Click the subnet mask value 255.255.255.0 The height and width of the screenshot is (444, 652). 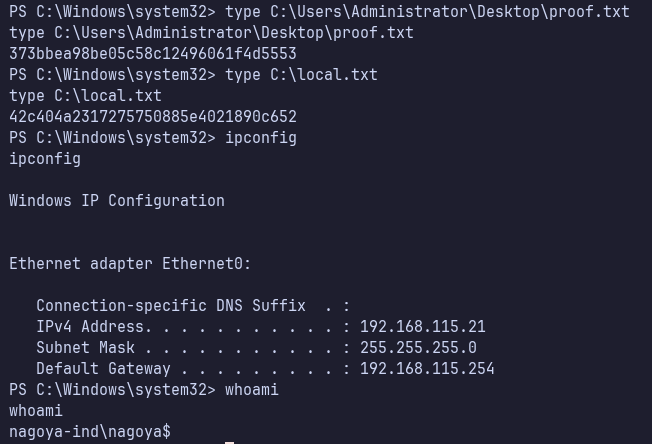coord(418,348)
